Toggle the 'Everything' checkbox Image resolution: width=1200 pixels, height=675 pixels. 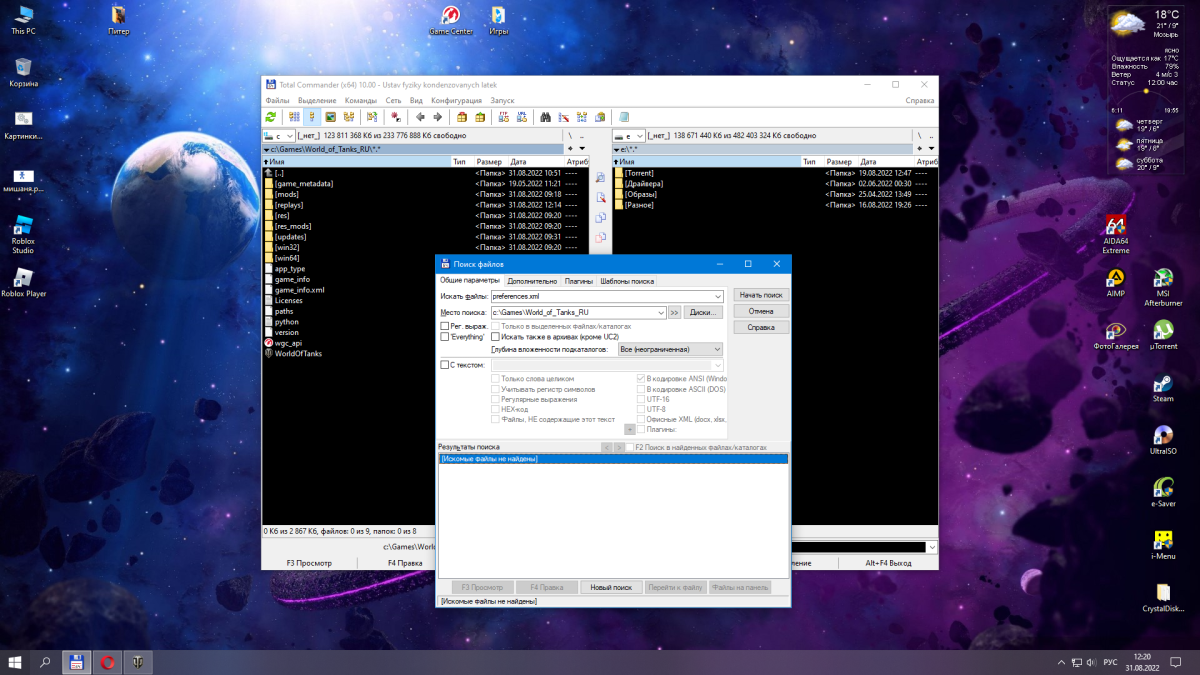(x=446, y=337)
